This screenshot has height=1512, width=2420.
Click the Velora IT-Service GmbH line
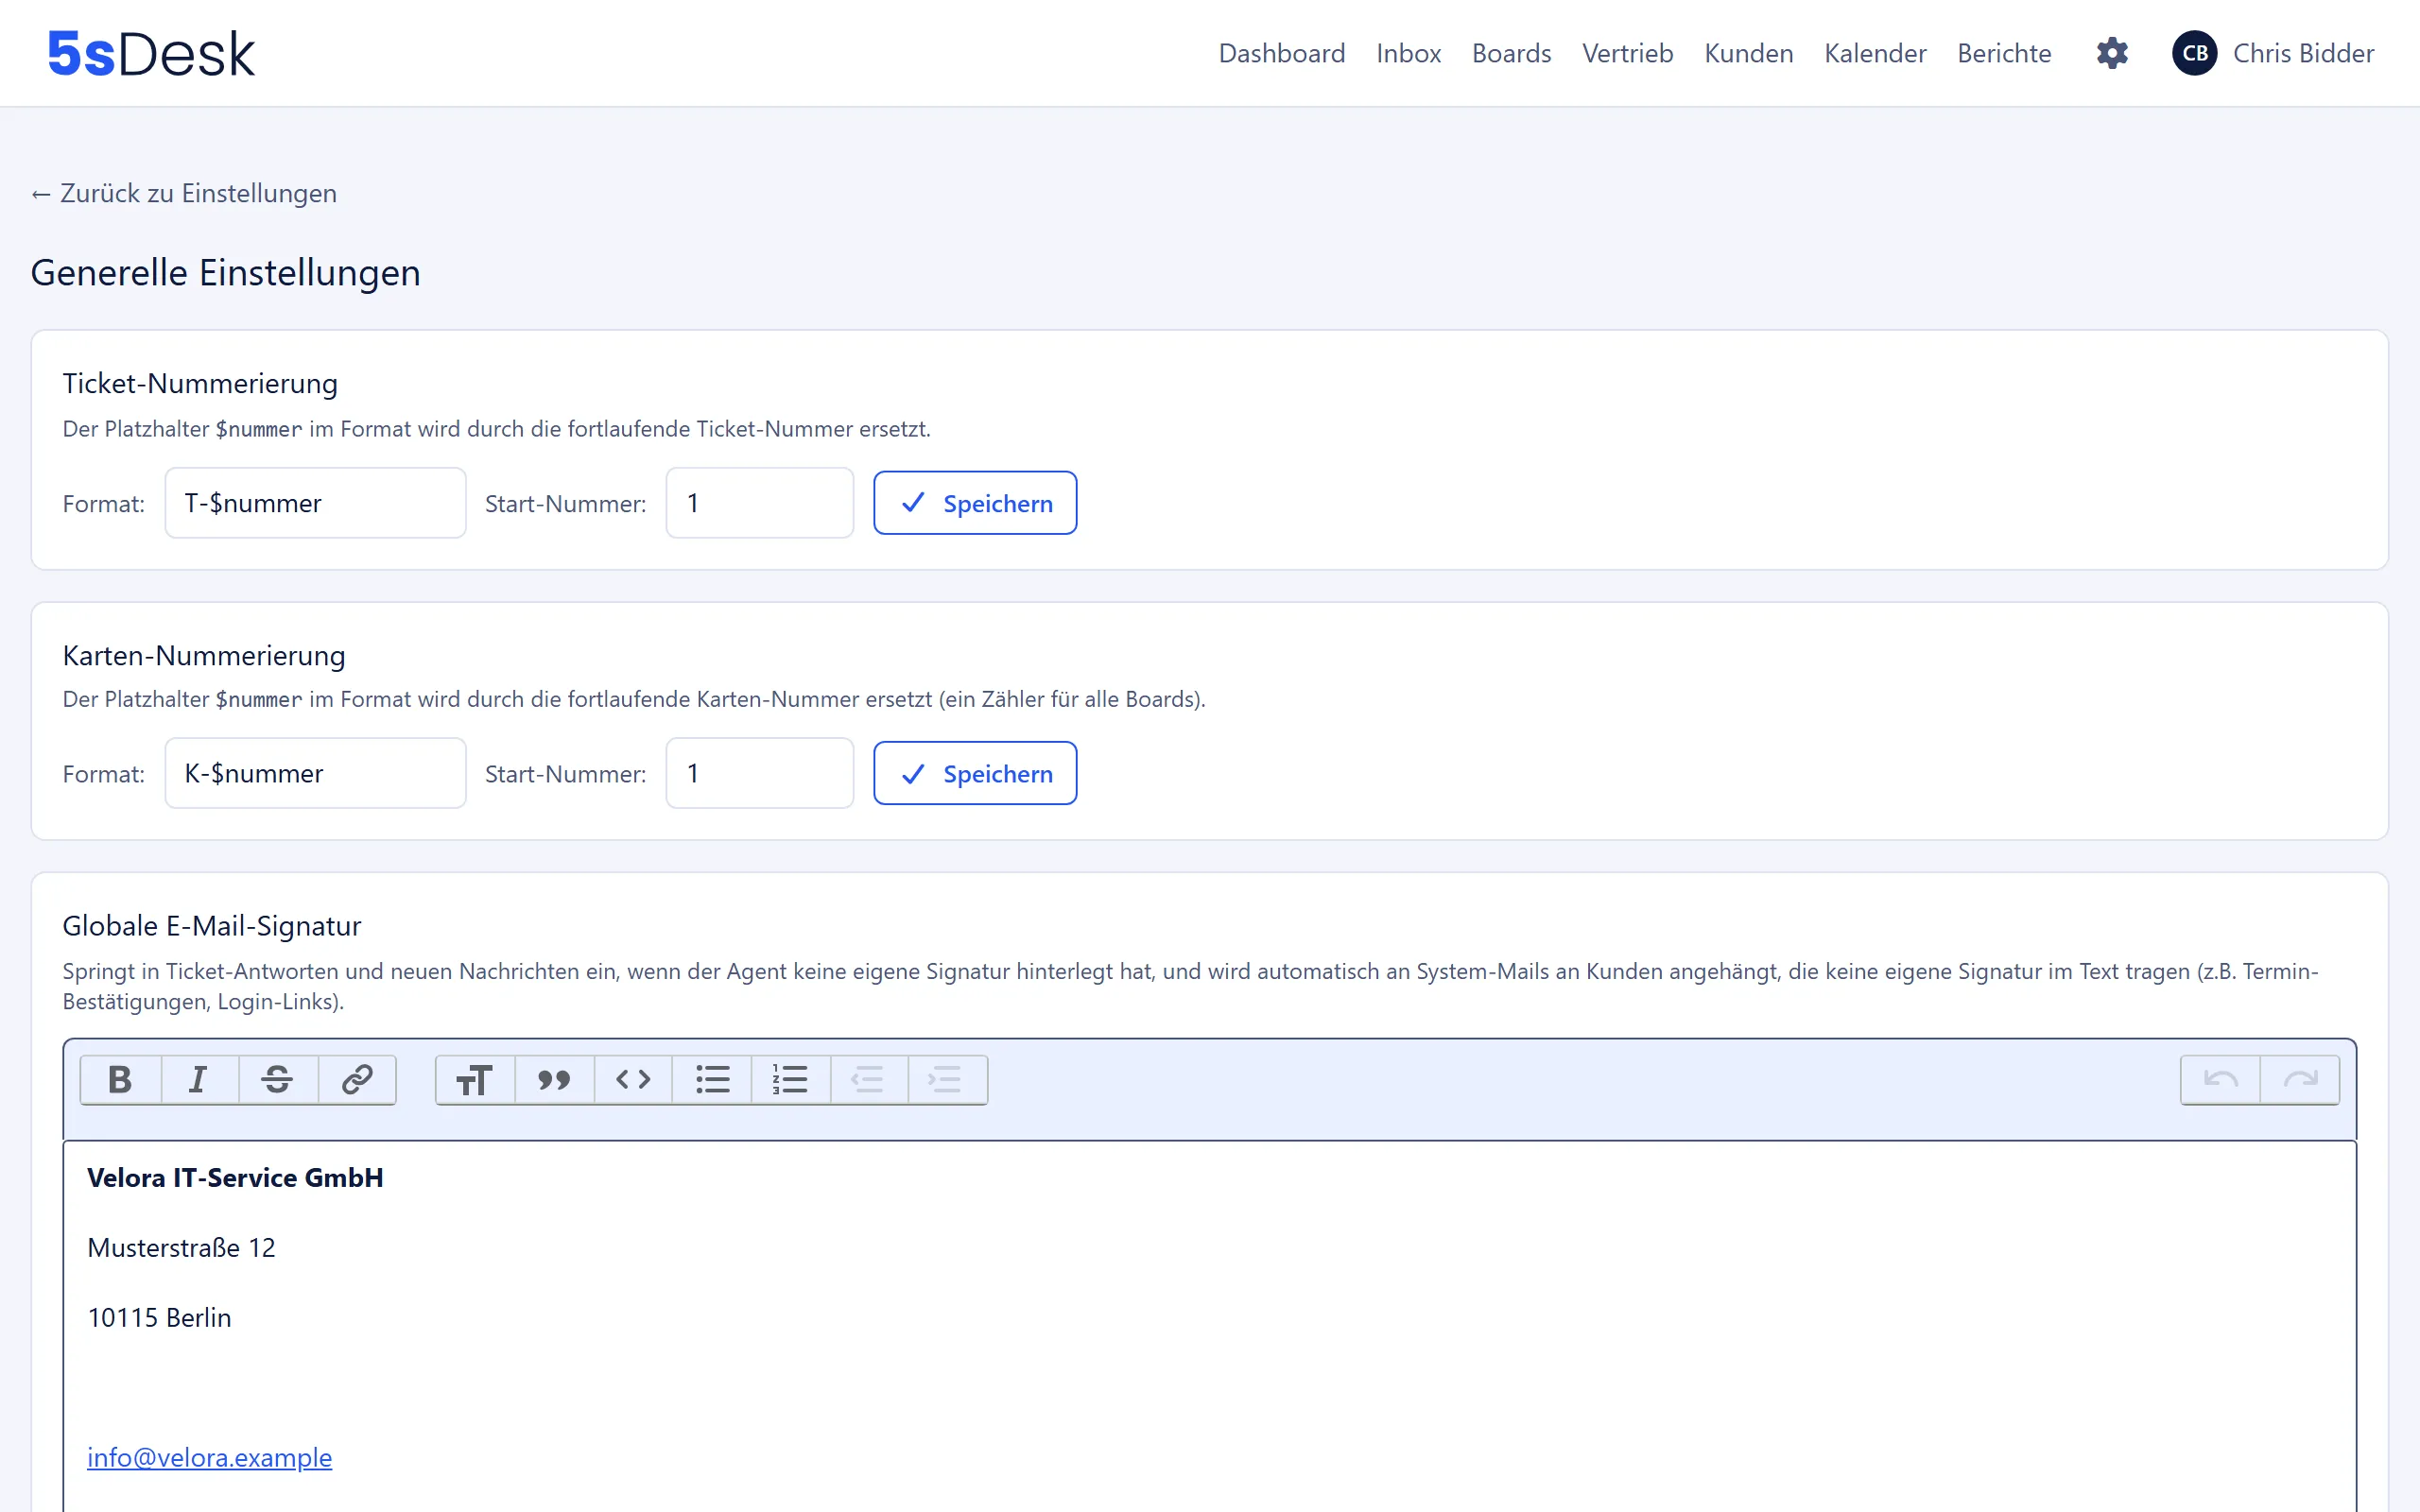[235, 1177]
